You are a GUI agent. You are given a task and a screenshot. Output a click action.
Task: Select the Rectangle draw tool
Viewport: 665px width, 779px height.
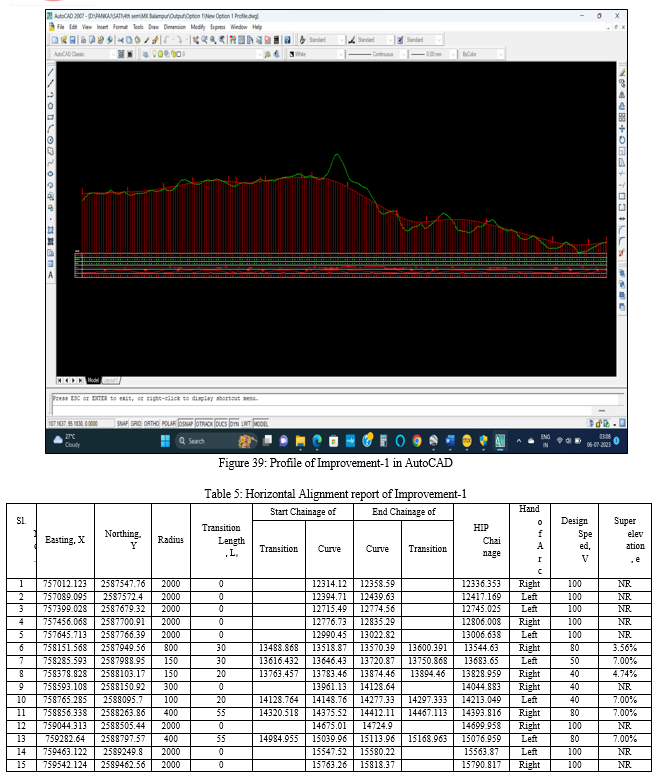tap(51, 118)
